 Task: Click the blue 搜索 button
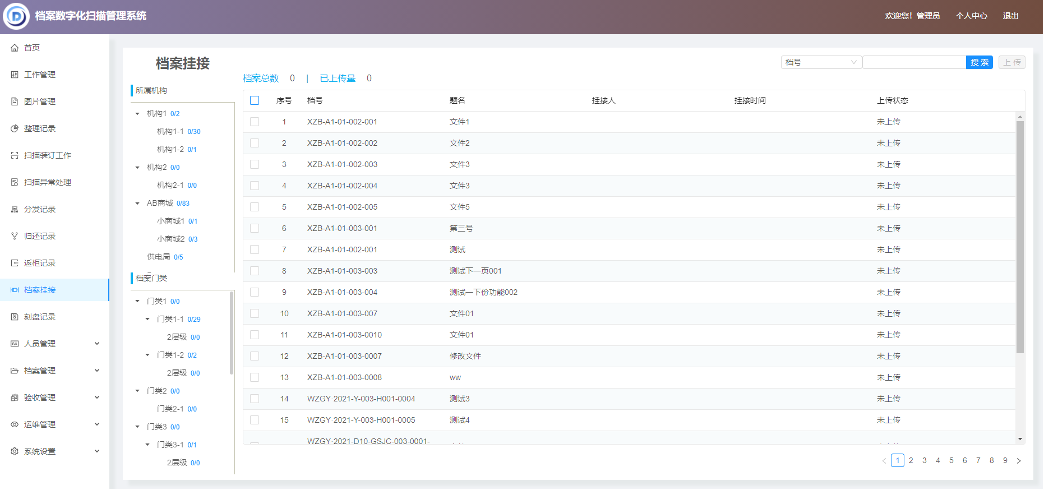(x=979, y=62)
